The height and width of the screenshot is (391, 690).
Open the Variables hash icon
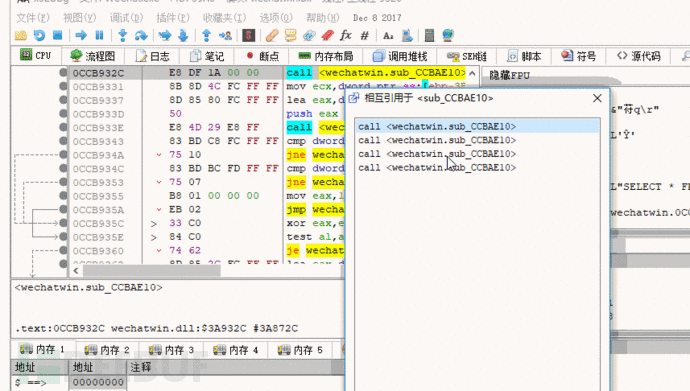point(365,35)
